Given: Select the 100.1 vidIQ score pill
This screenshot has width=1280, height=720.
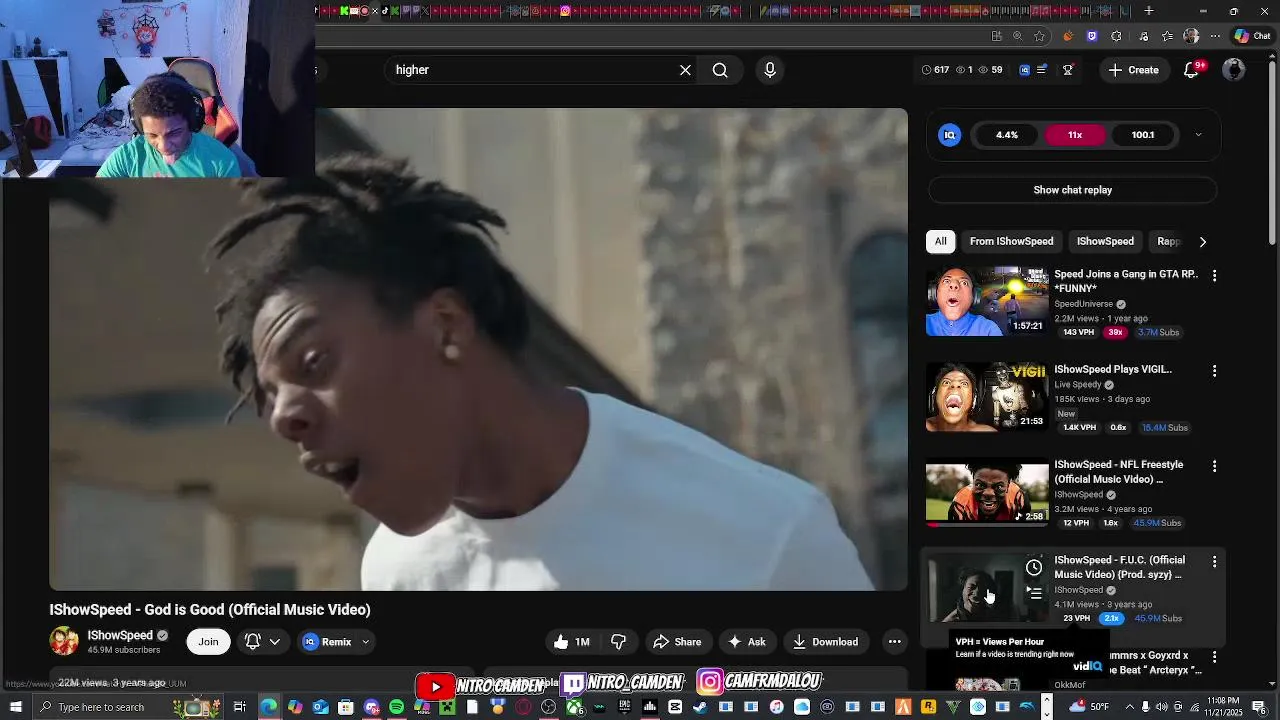Looking at the screenshot, I should (x=1143, y=135).
